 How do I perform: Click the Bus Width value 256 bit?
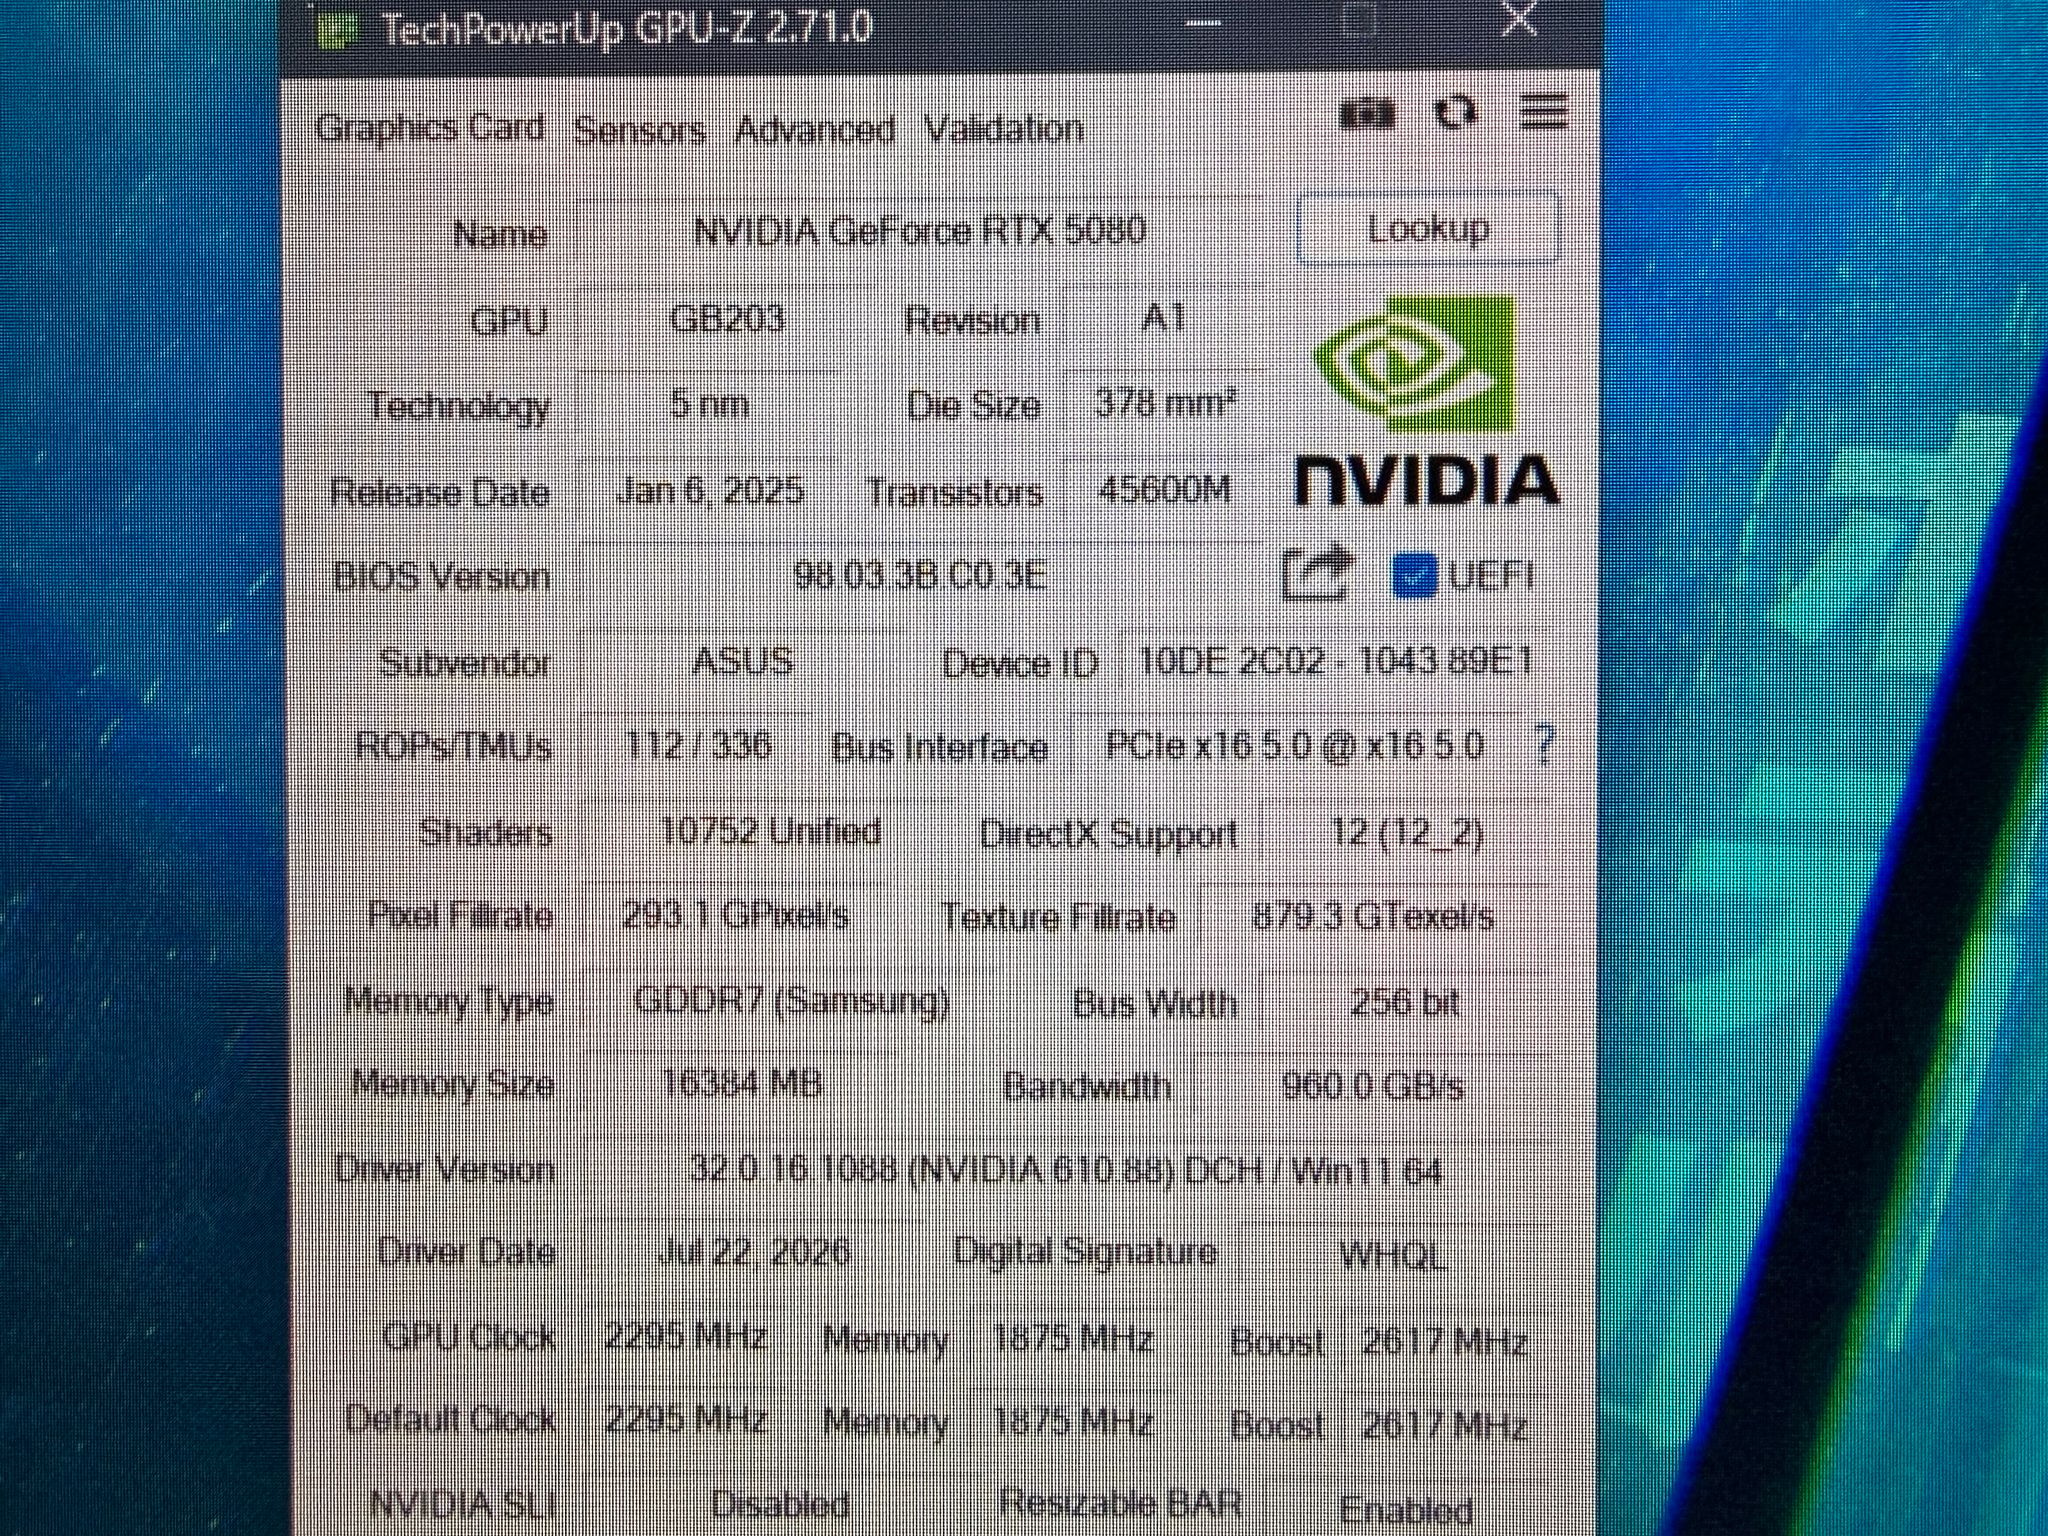[1404, 1001]
